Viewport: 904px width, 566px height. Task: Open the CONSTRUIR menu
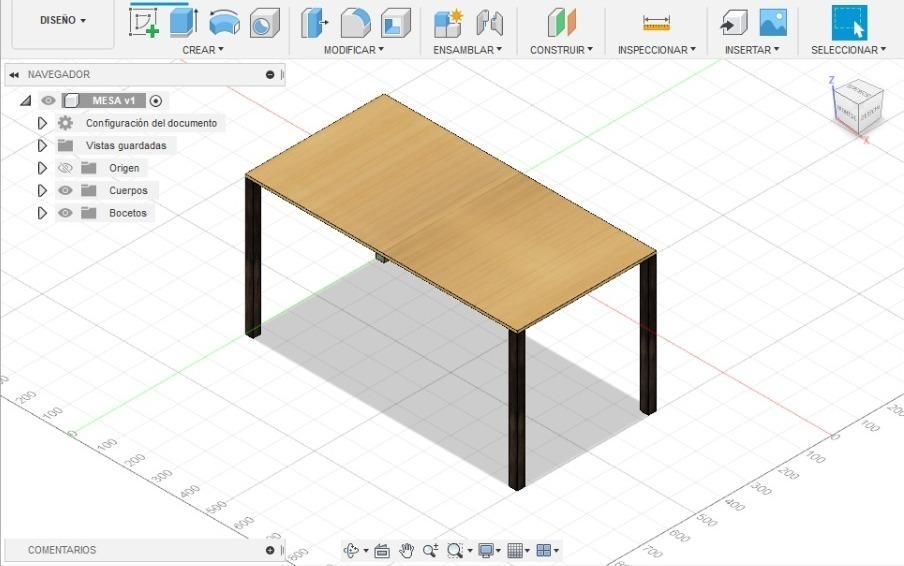(x=561, y=50)
